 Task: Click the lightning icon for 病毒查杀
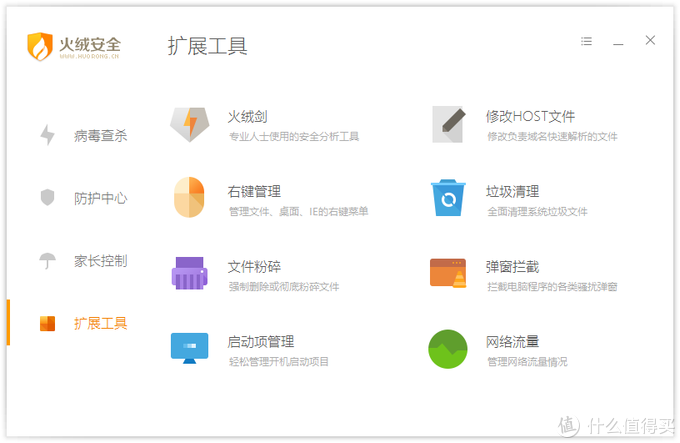pos(47,135)
